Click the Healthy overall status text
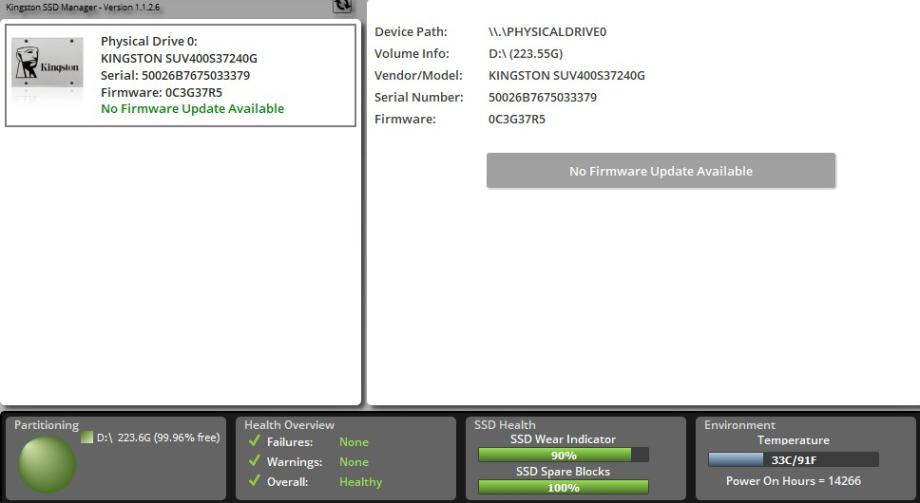This screenshot has height=503, width=920. [x=360, y=482]
